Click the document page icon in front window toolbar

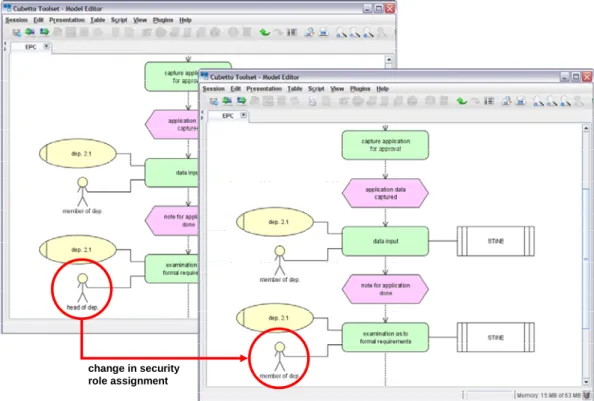coord(313,101)
